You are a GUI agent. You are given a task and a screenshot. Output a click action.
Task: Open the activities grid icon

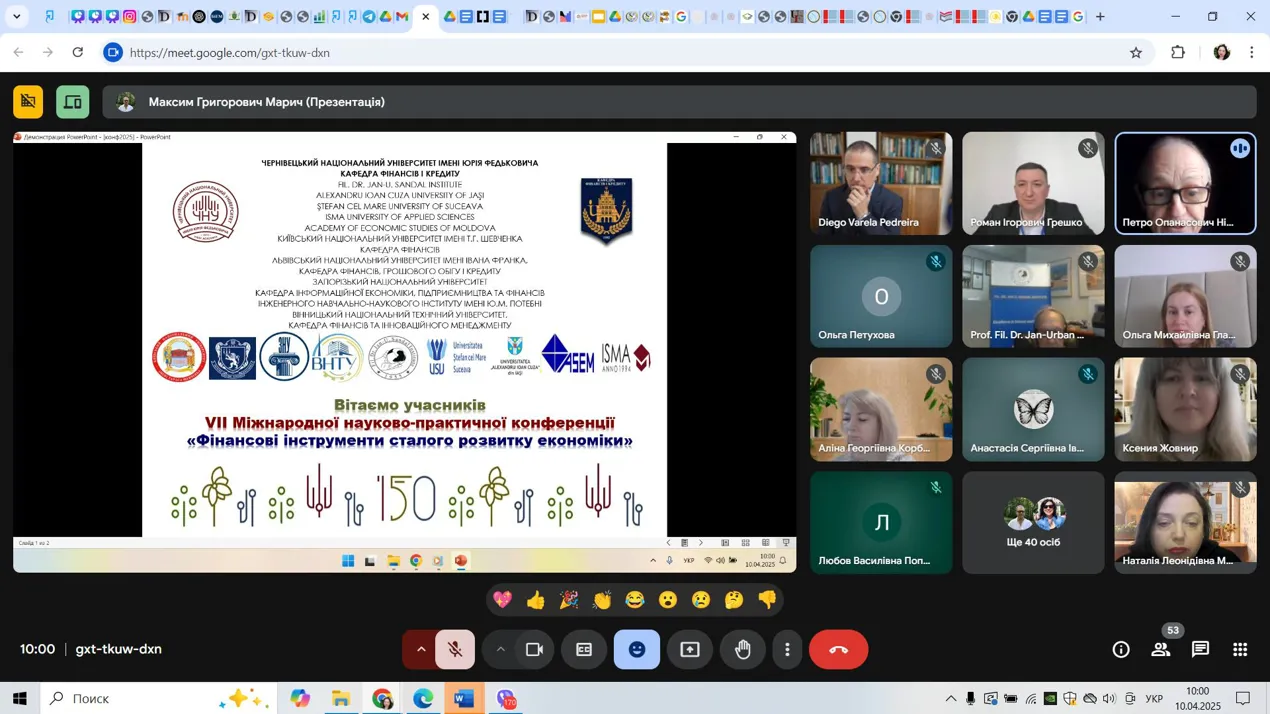tap(1240, 650)
